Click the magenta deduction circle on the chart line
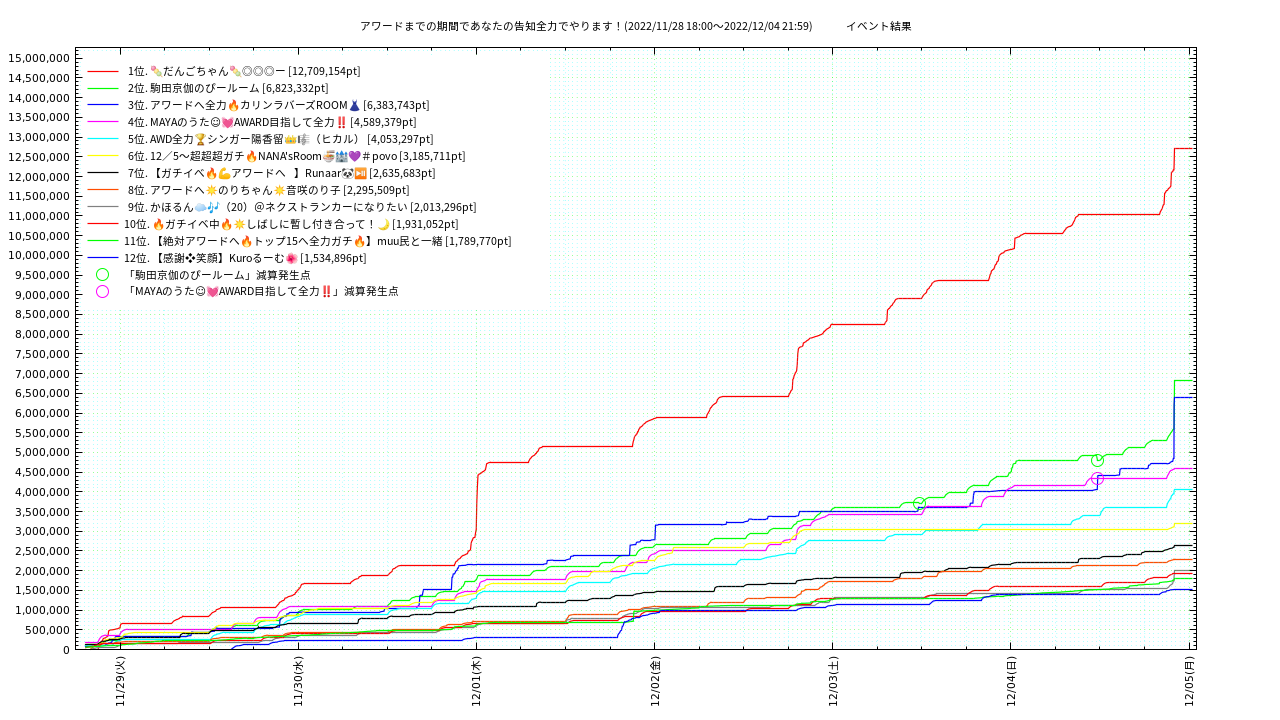Screen dimensions: 1280x720 click(1097, 479)
